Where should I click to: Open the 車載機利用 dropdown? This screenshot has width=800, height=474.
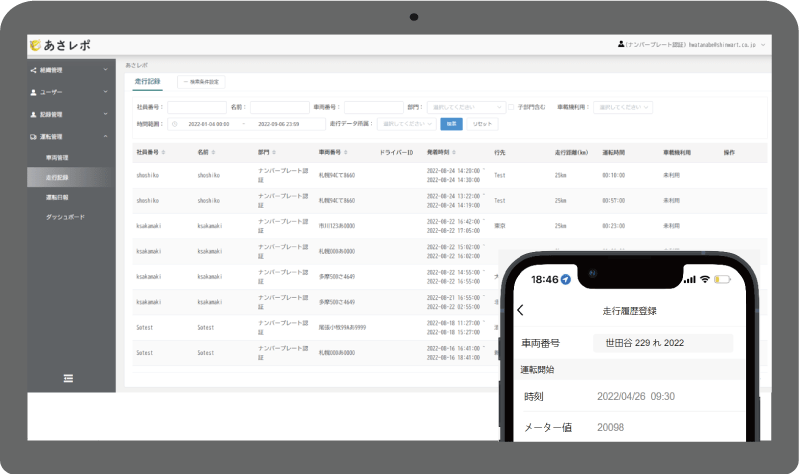(623, 107)
